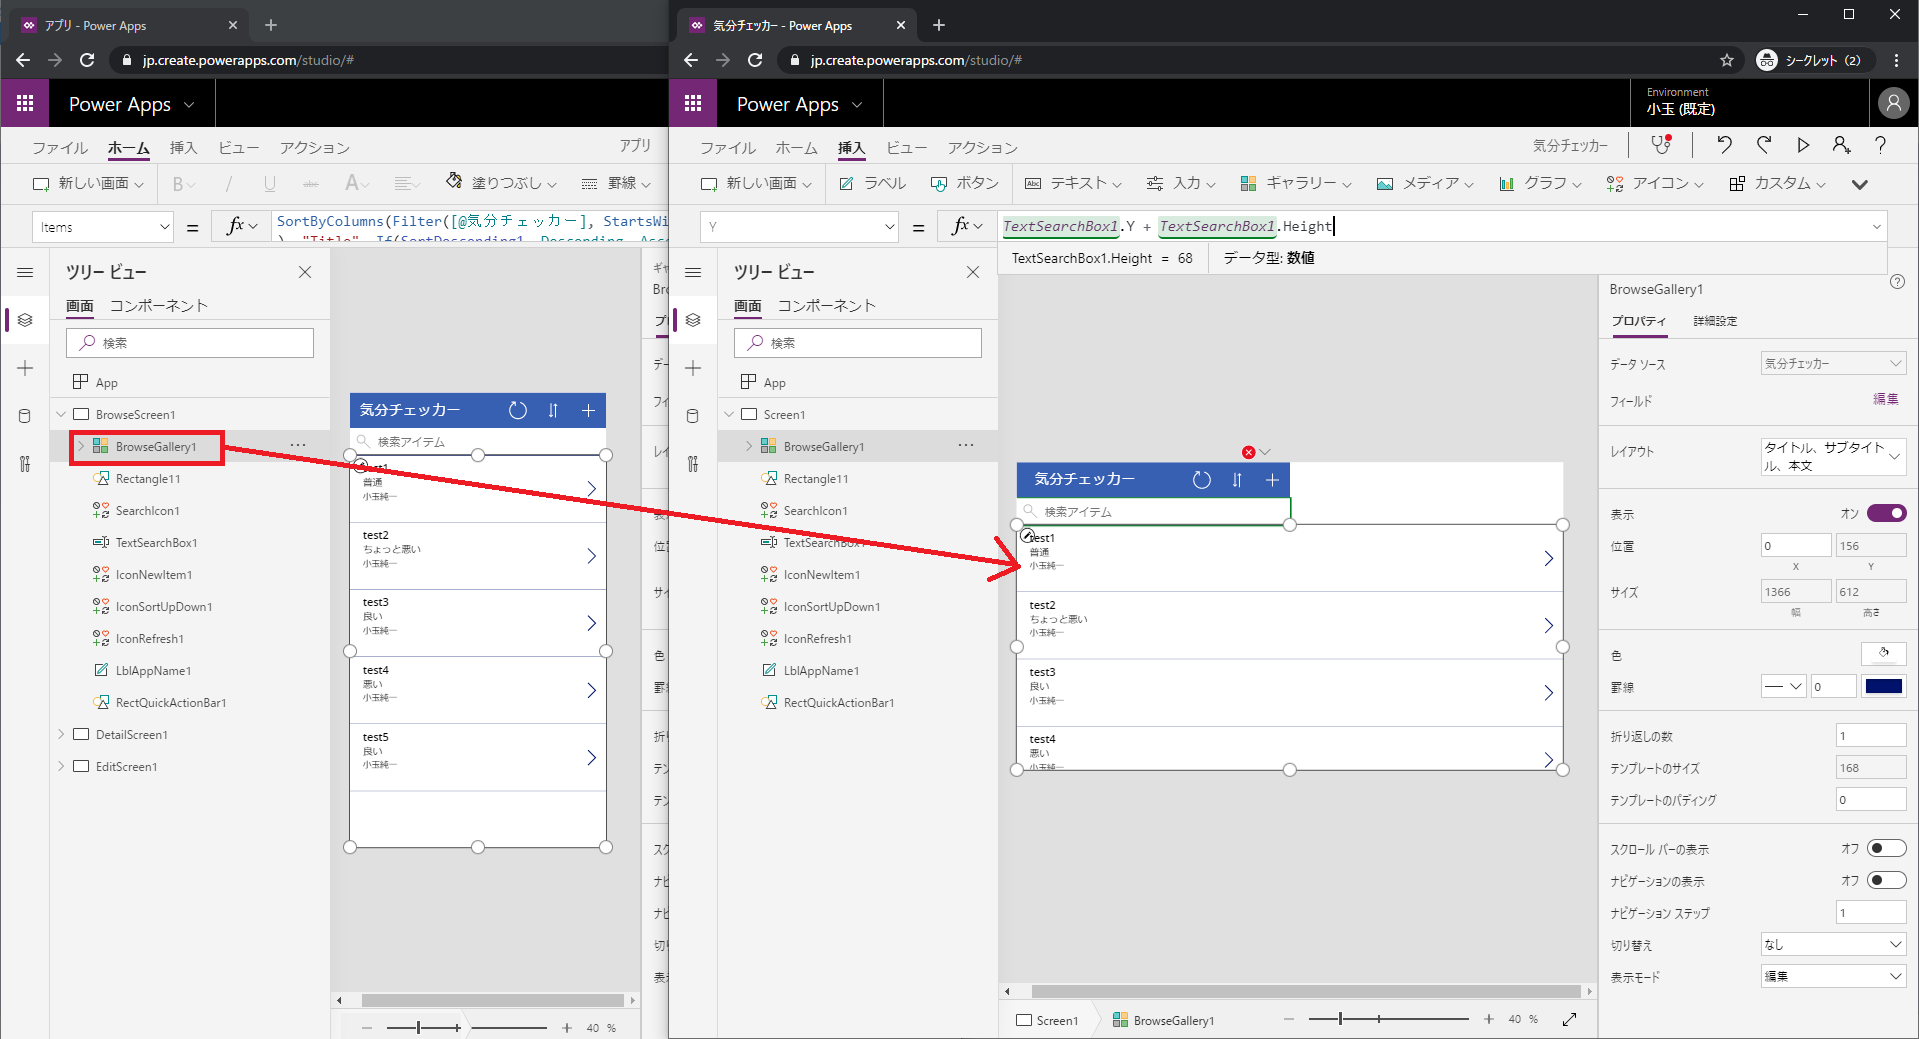Viewport: 1919px width, 1039px height.
Task: Open the 挿入 tab in left window
Action: point(183,148)
